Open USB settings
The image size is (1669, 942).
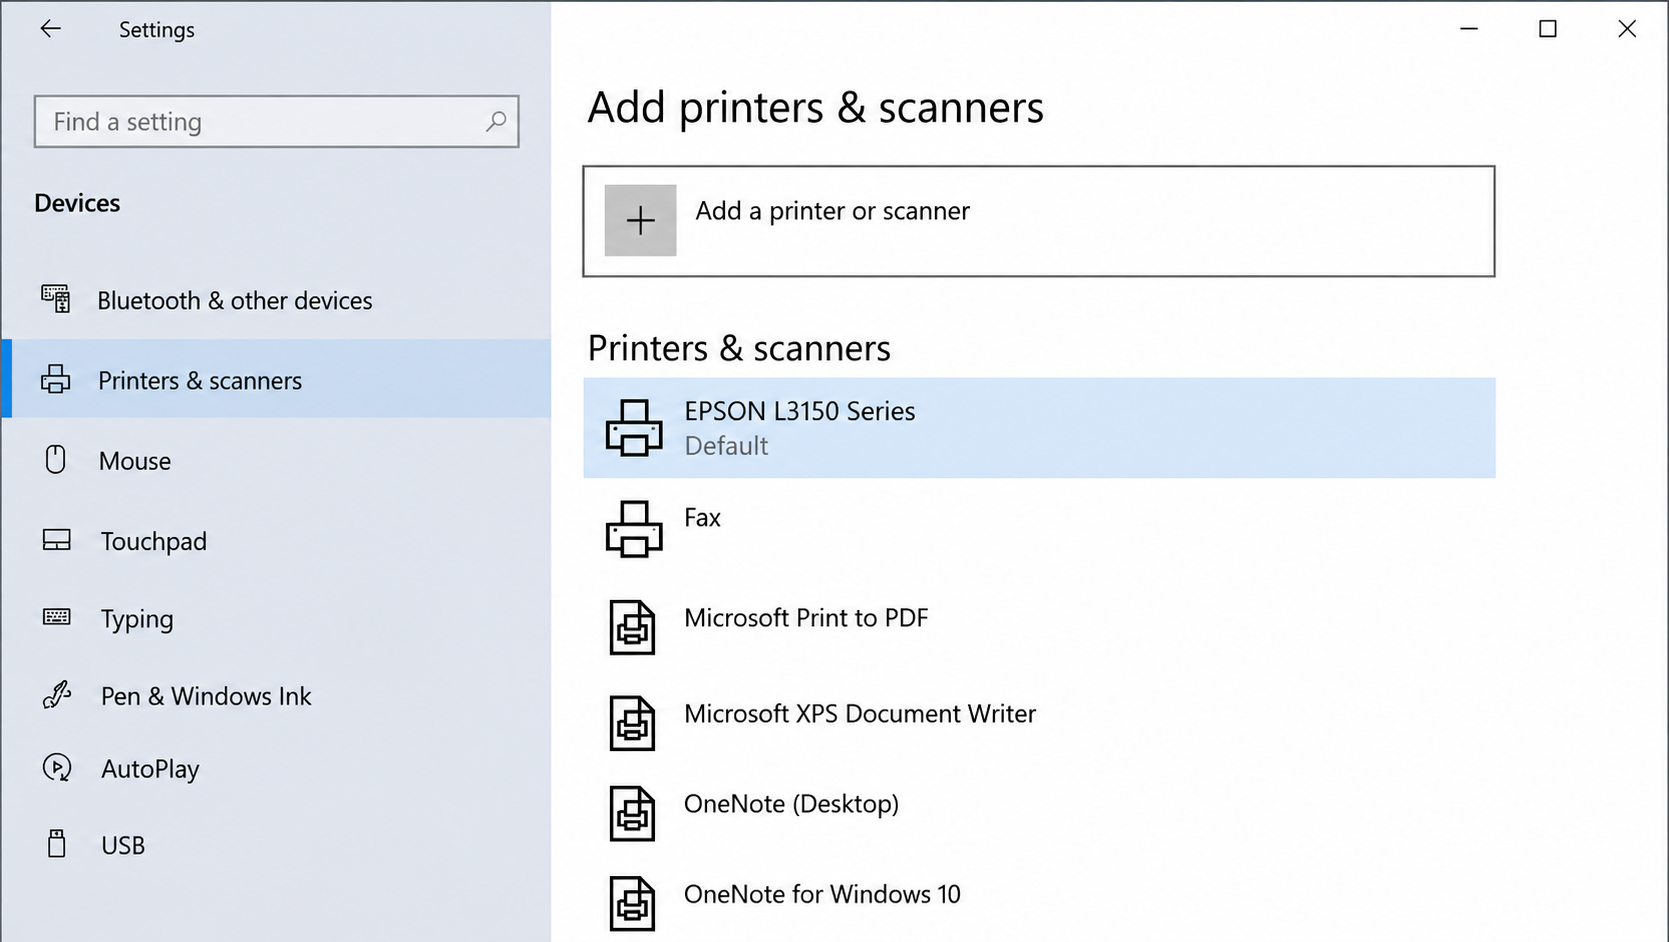(277, 844)
